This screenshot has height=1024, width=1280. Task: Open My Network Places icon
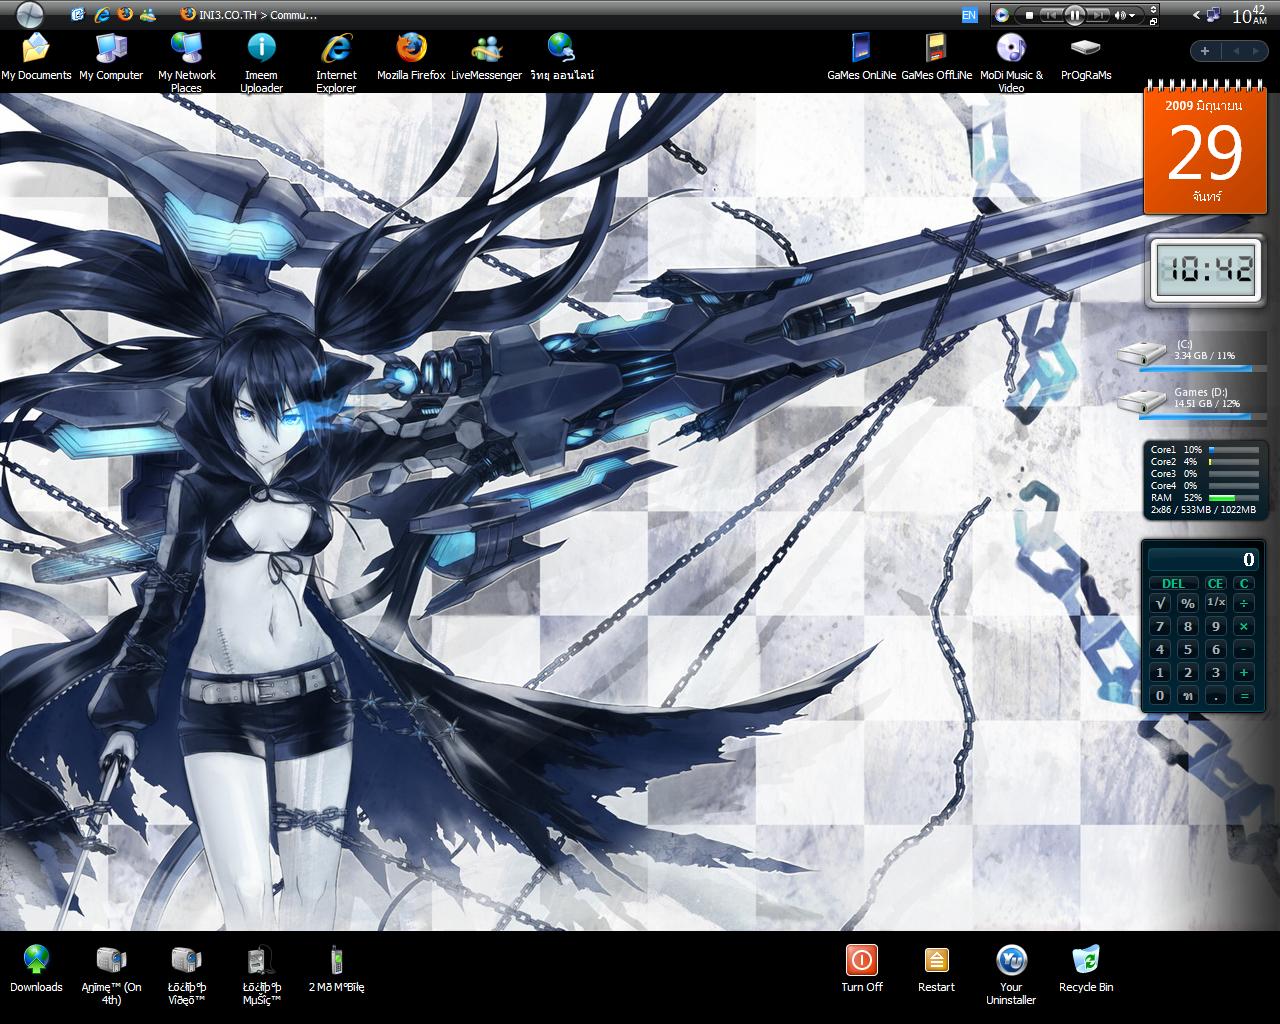tap(187, 63)
